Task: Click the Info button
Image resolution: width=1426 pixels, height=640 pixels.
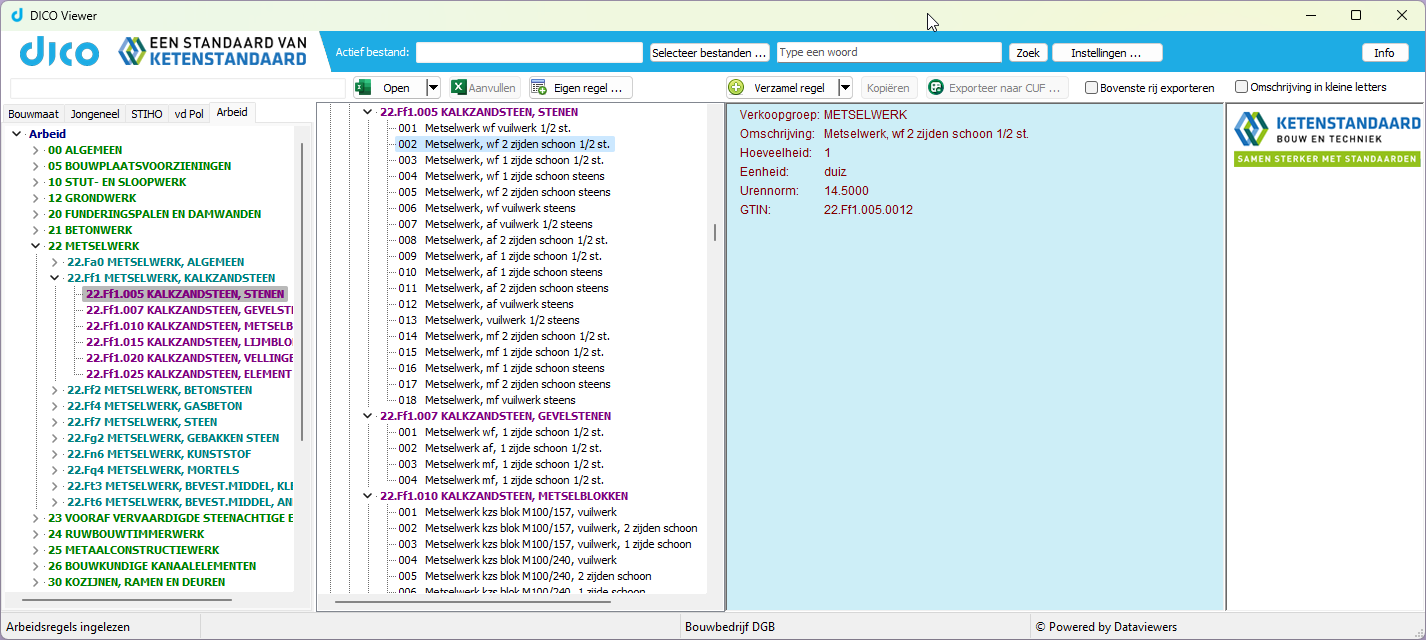Action: 1384,52
